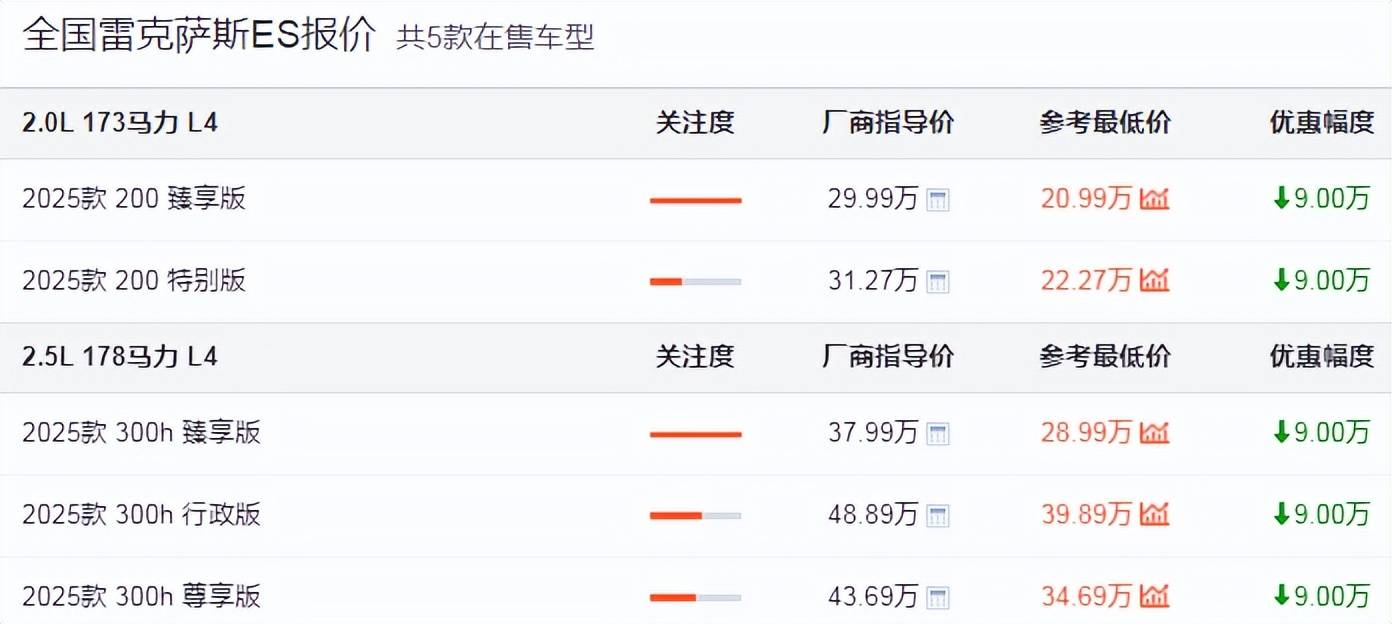
Task: Select the 2025款 200 特别版 model
Action: [x=134, y=281]
